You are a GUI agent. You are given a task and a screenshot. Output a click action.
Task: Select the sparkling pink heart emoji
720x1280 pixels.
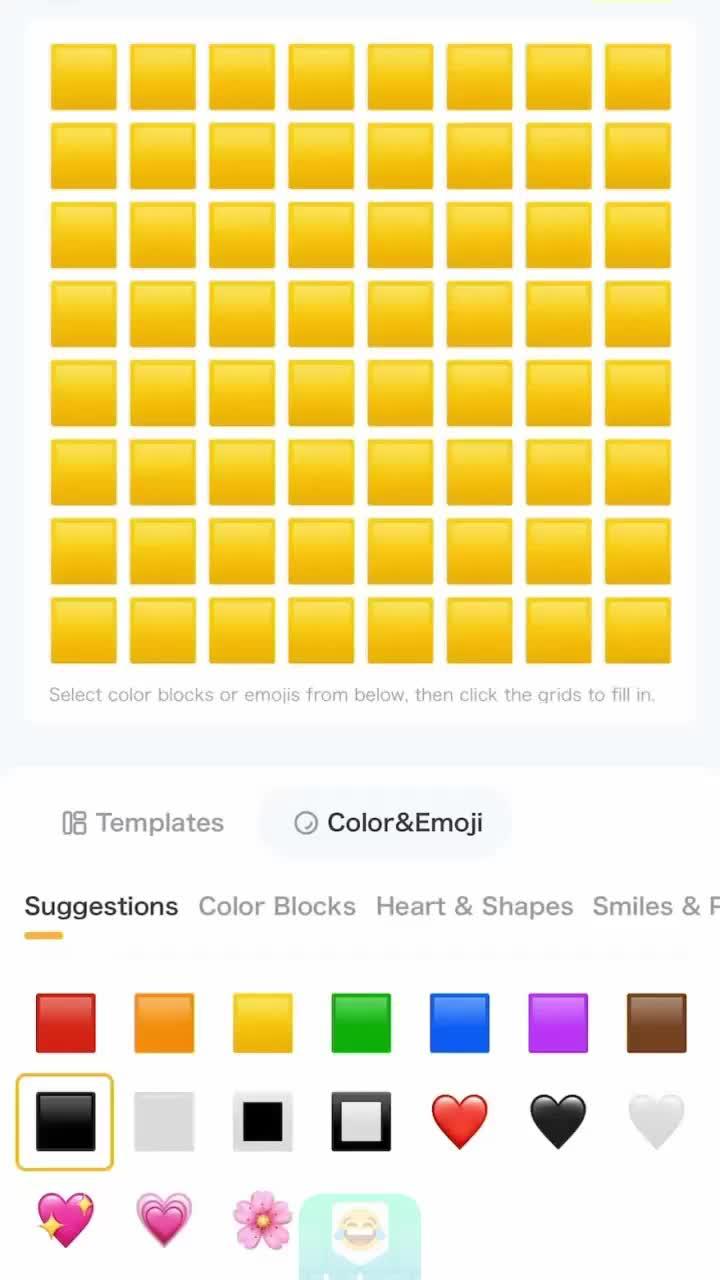tap(65, 1220)
